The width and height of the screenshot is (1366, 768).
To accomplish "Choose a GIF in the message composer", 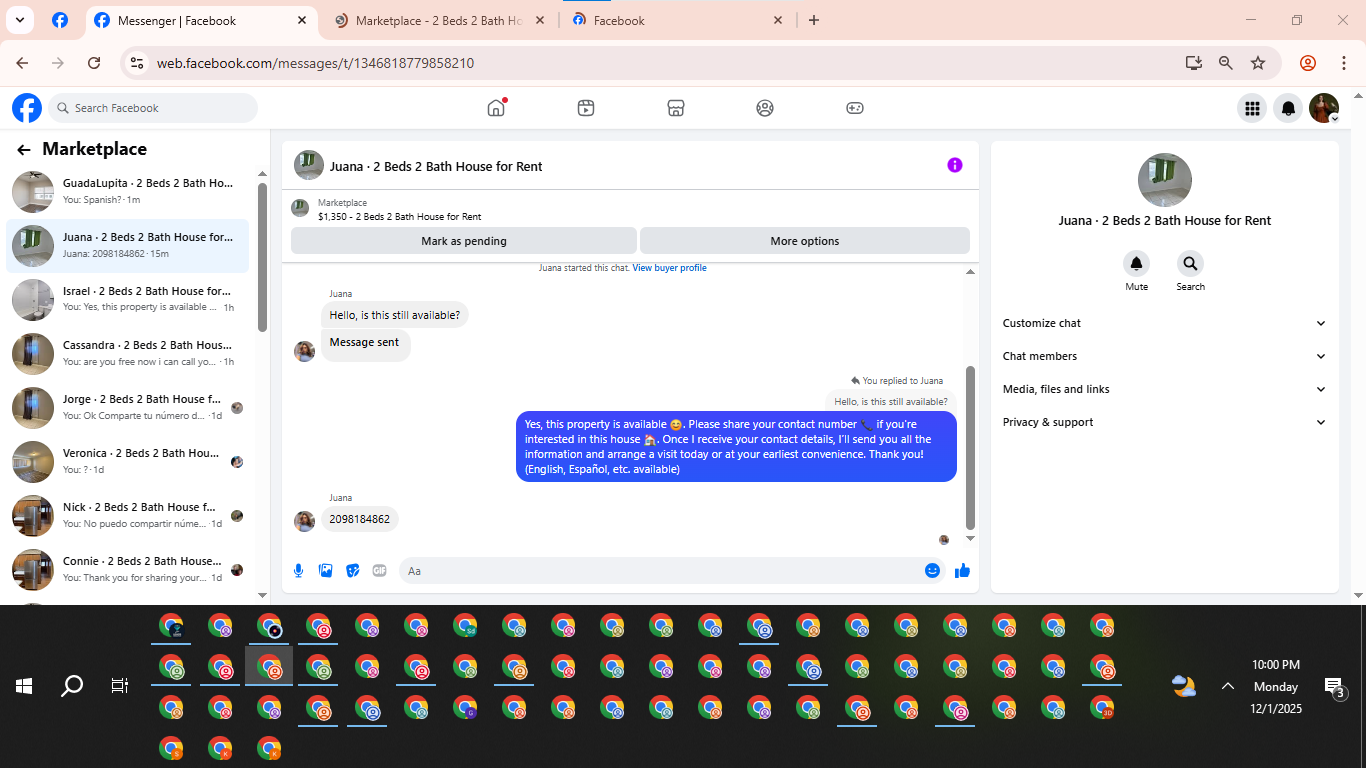I will [x=379, y=570].
